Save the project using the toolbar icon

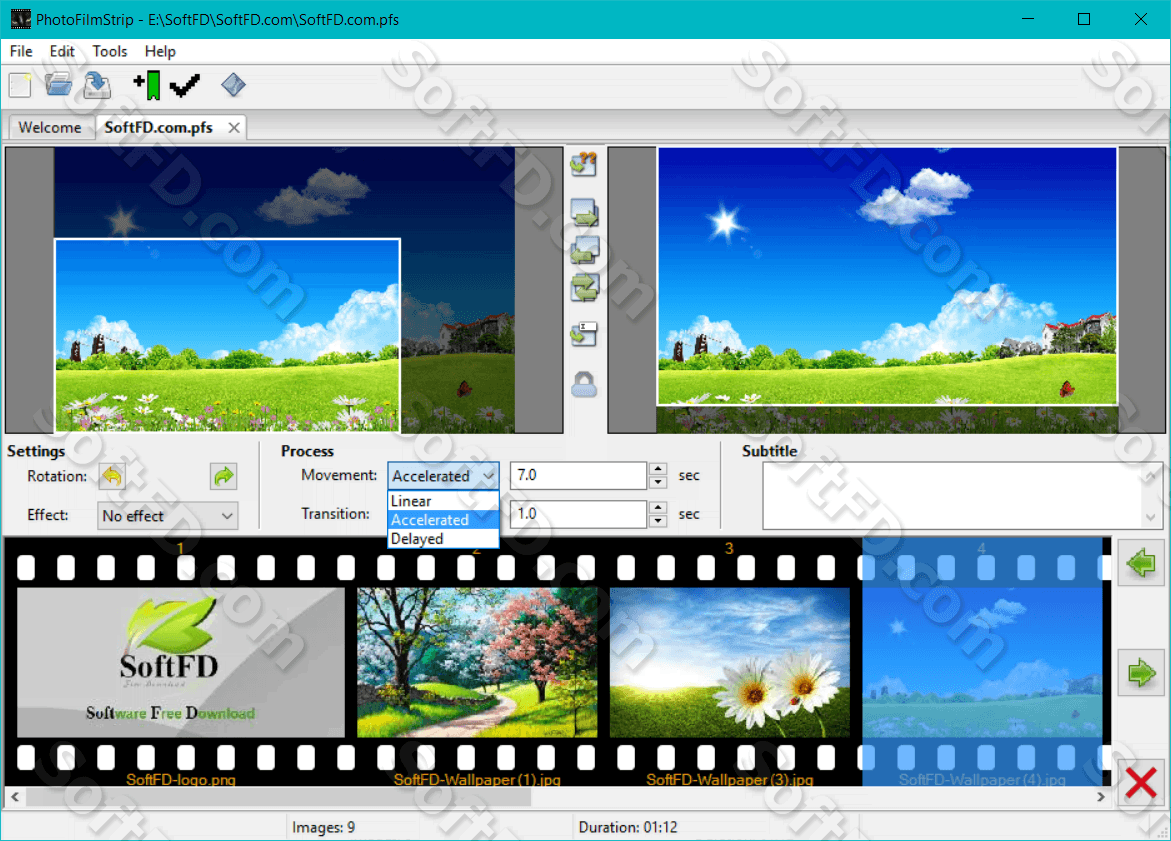[x=97, y=85]
